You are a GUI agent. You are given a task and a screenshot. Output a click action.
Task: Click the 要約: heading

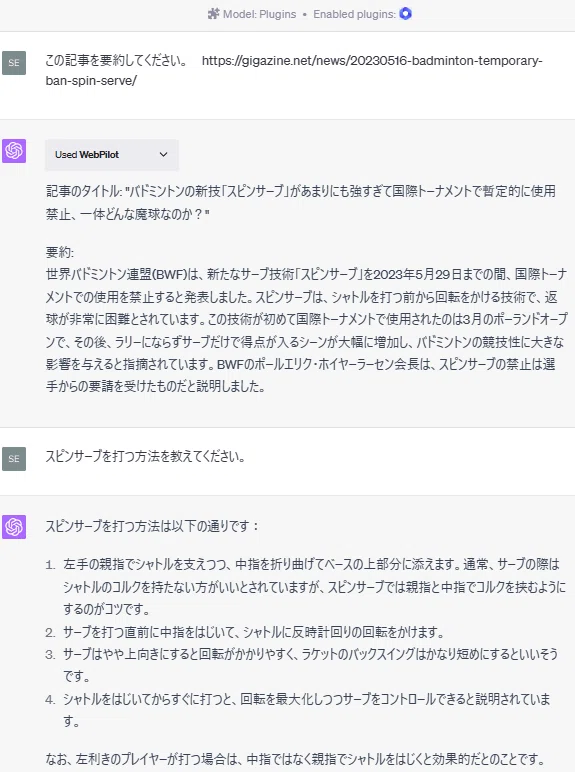click(60, 252)
